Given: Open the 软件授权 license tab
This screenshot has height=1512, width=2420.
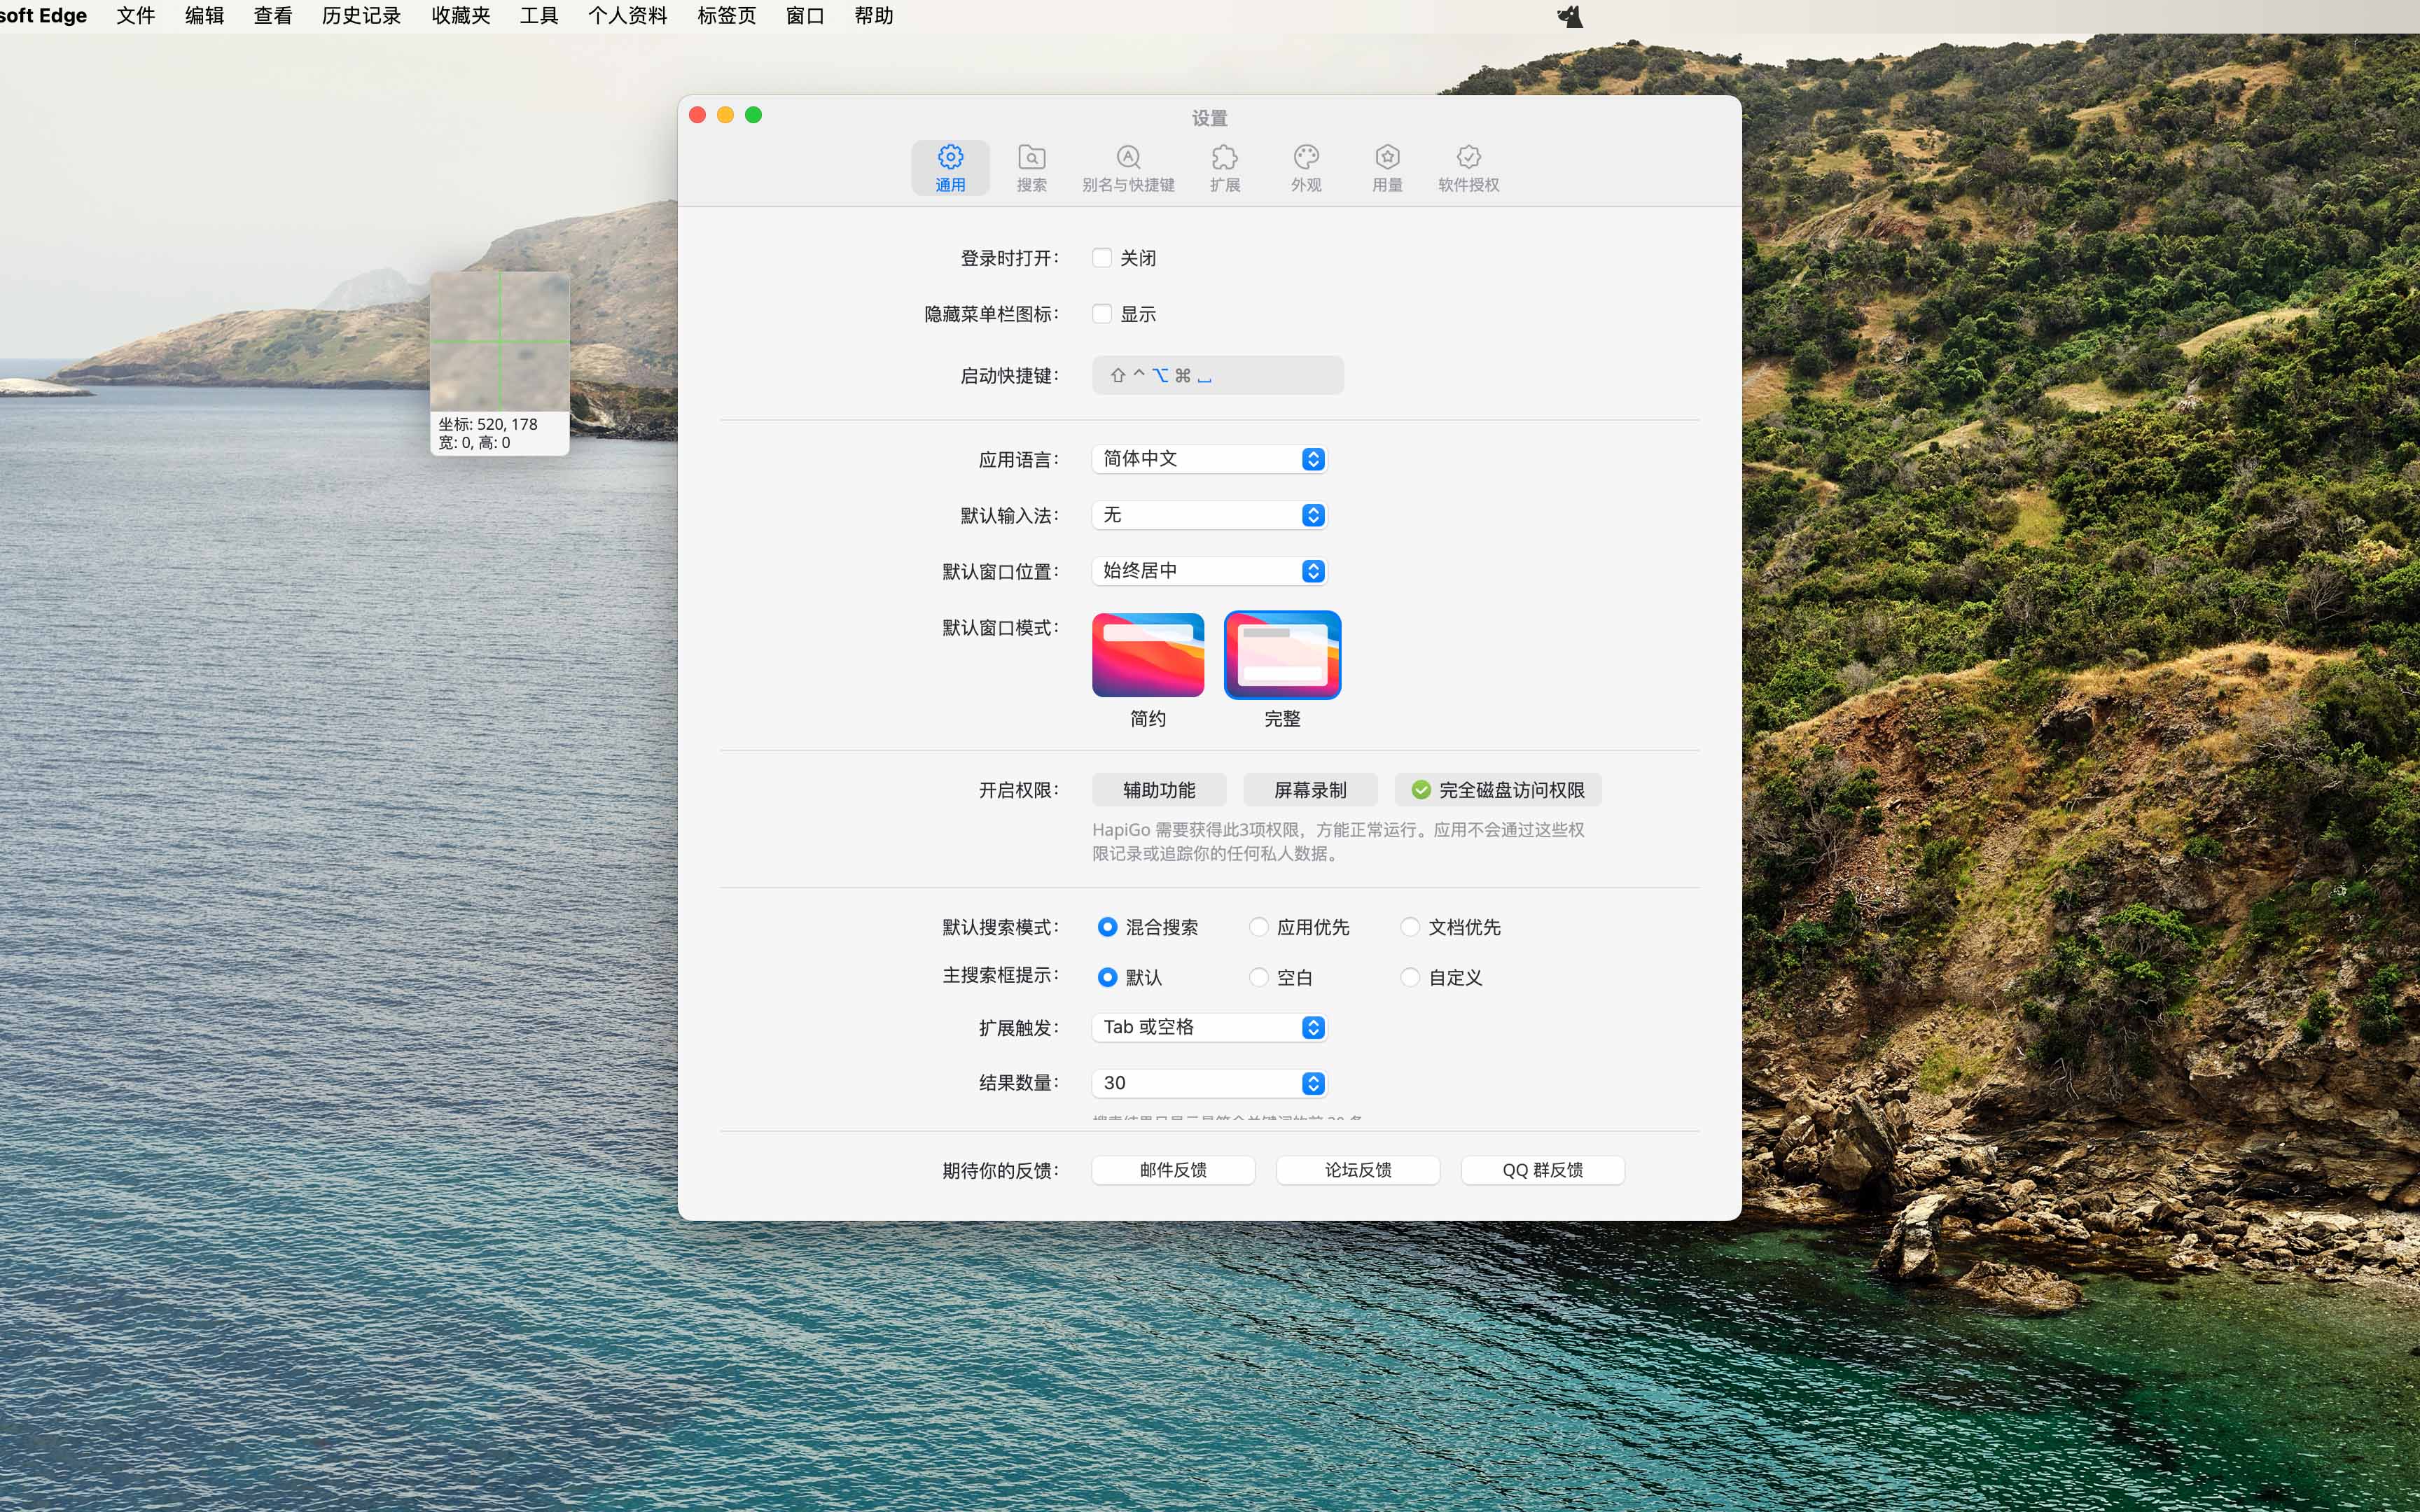Looking at the screenshot, I should click(1468, 168).
